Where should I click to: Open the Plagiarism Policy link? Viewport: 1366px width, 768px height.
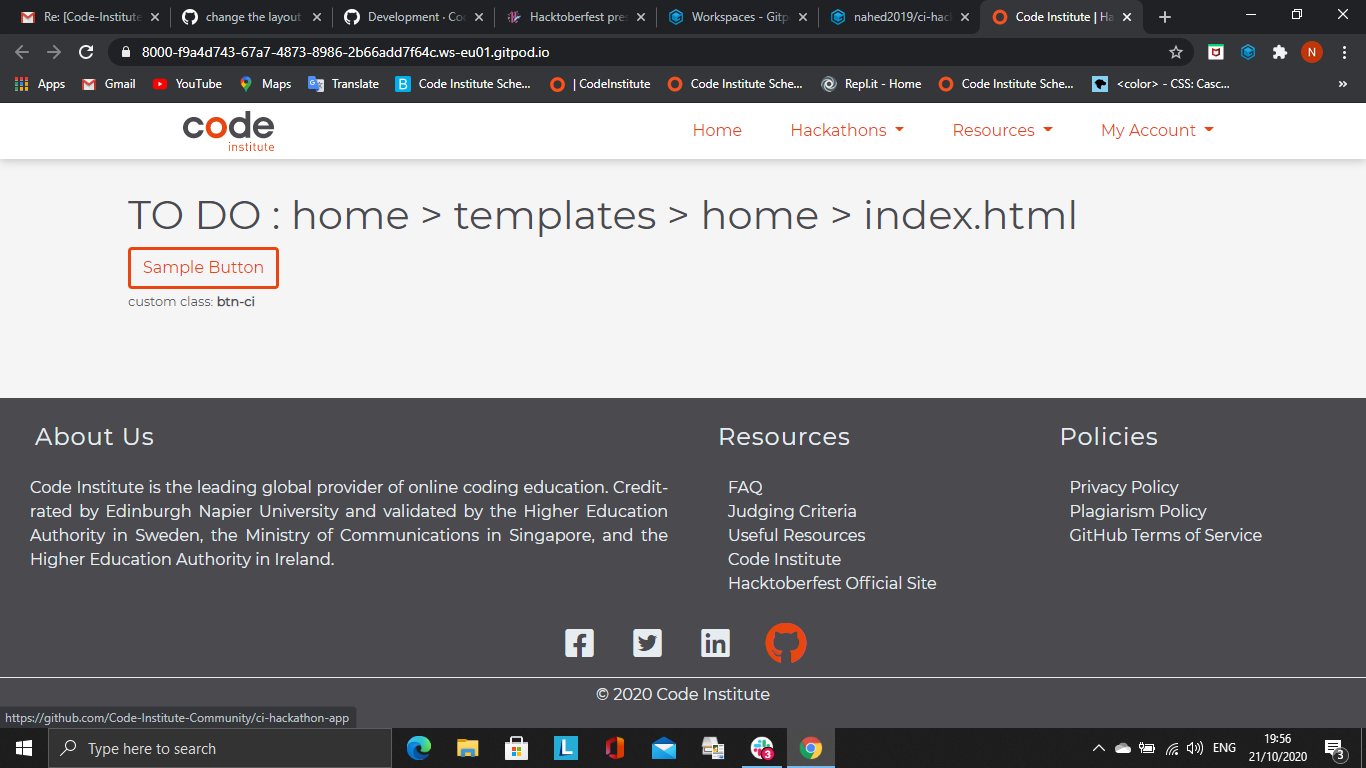pyautogui.click(x=1138, y=511)
